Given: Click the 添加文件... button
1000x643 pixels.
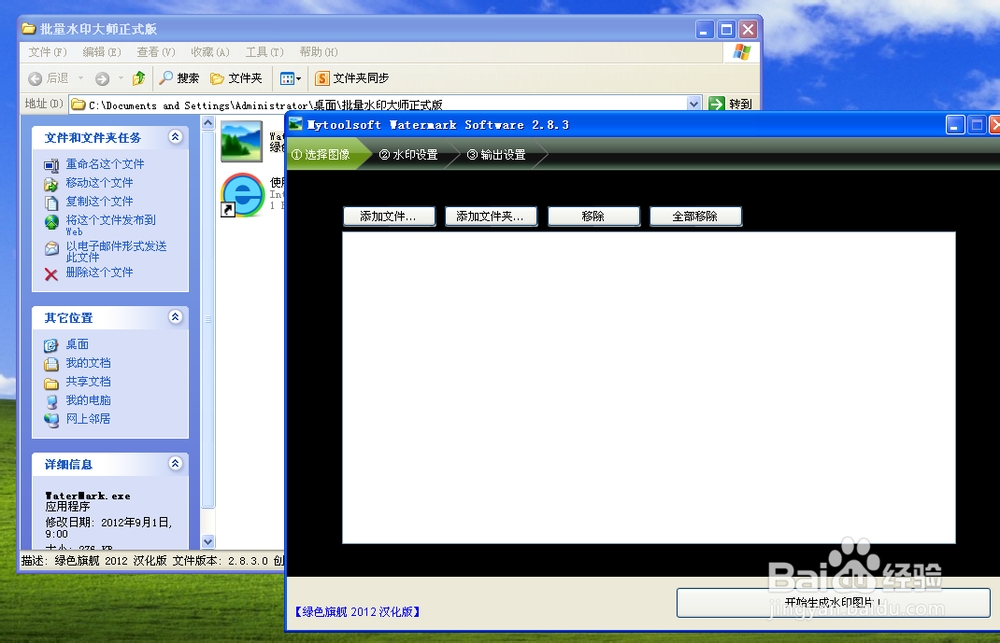Looking at the screenshot, I should [389, 216].
